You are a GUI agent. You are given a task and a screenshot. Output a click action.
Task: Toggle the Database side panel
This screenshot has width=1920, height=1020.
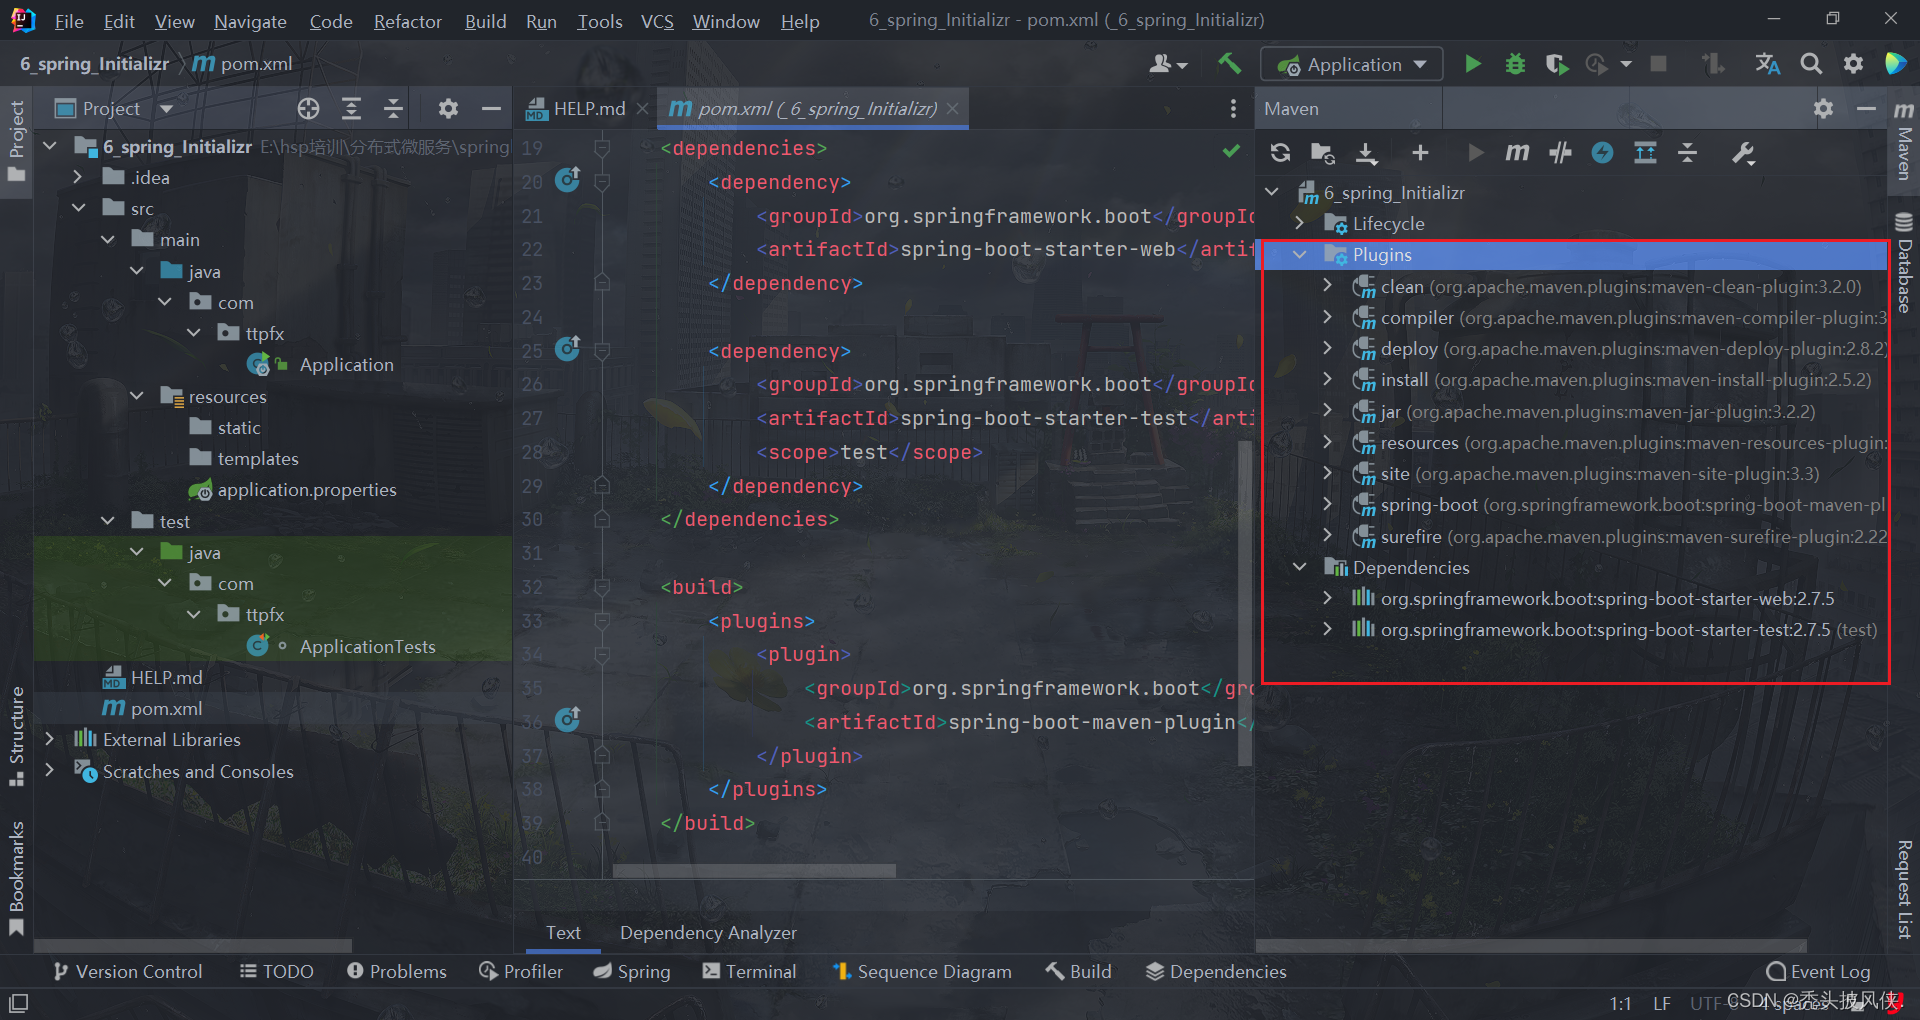tap(1904, 262)
